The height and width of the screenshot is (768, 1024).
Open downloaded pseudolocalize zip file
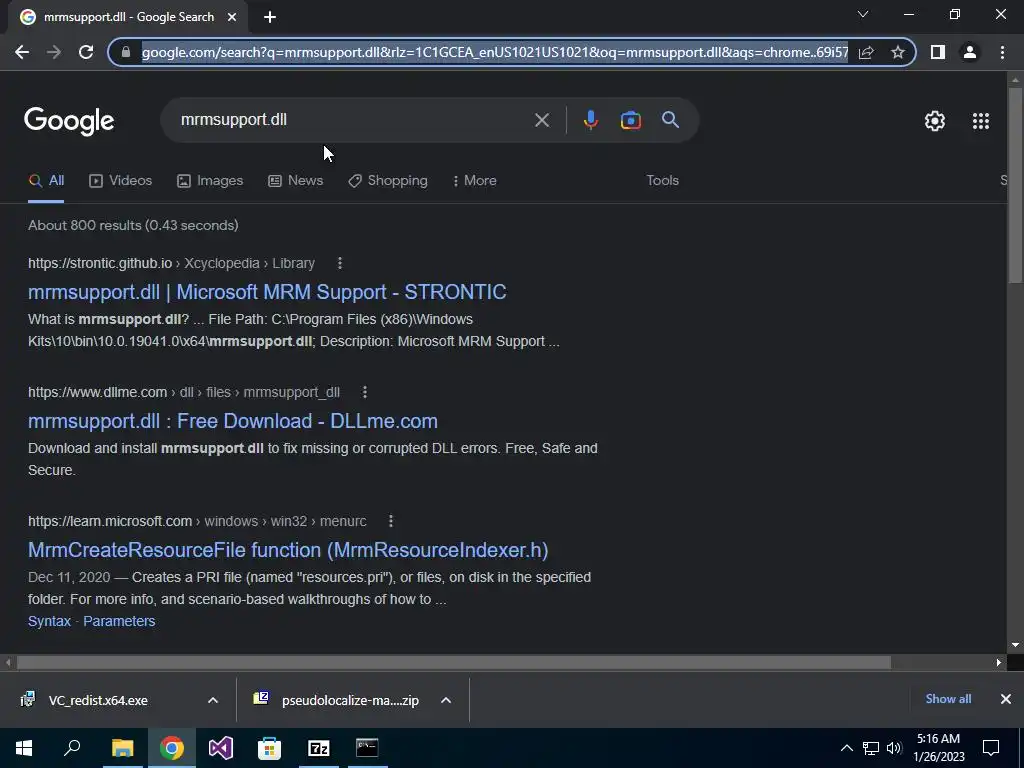(x=350, y=700)
